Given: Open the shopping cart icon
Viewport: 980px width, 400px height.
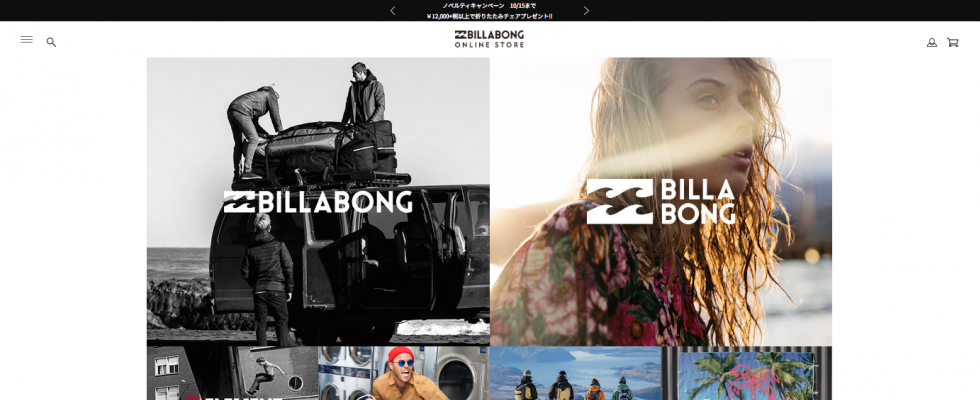Looking at the screenshot, I should [x=952, y=42].
